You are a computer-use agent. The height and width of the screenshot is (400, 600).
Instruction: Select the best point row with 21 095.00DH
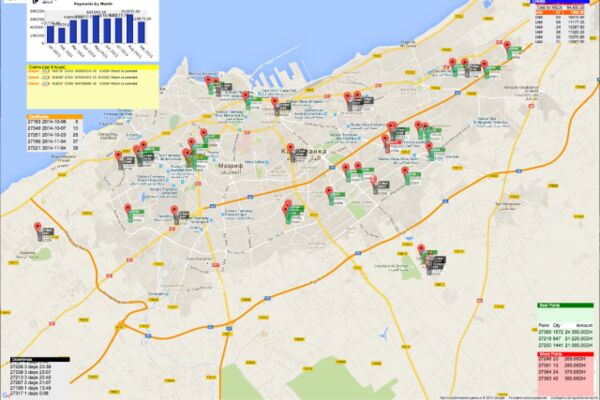(x=566, y=345)
